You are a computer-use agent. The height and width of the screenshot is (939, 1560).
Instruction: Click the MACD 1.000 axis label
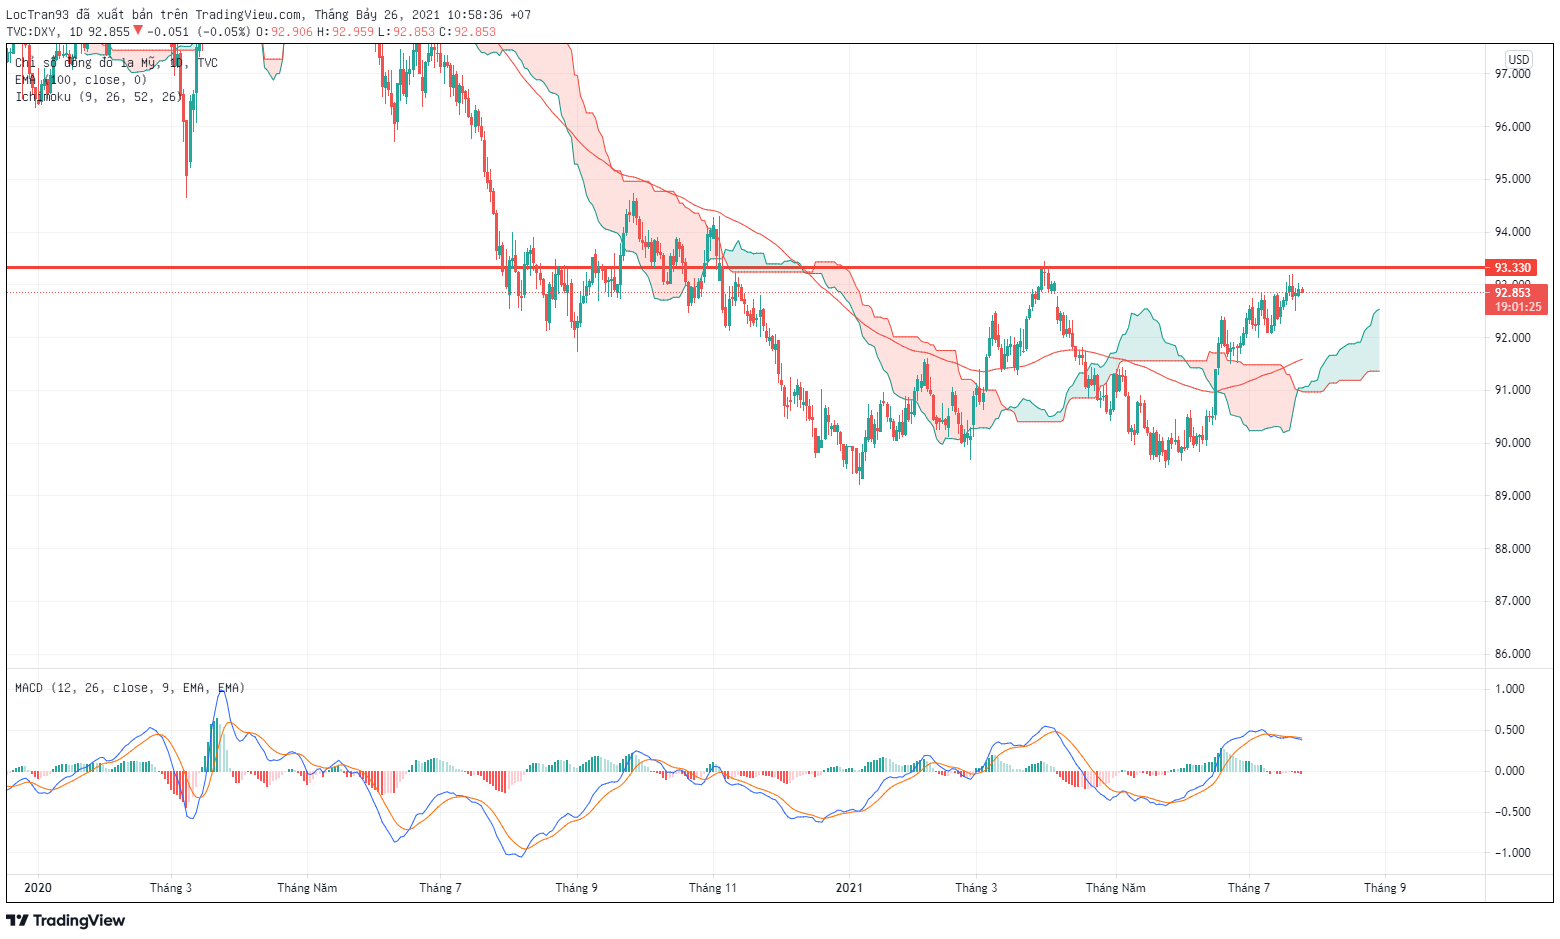coord(1509,689)
